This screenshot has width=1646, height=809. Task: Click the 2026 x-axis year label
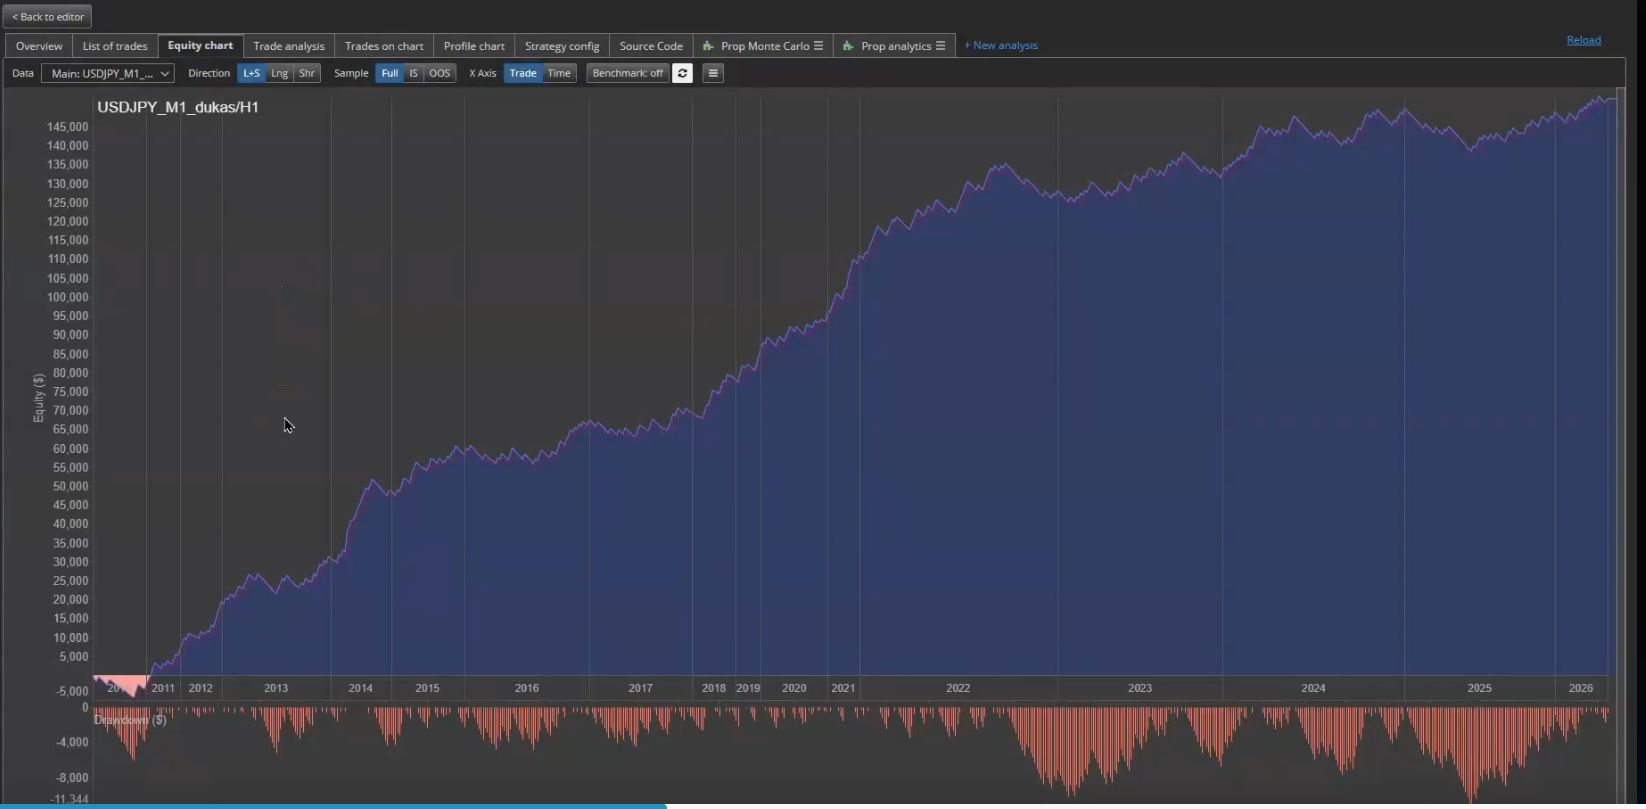pyautogui.click(x=1581, y=688)
